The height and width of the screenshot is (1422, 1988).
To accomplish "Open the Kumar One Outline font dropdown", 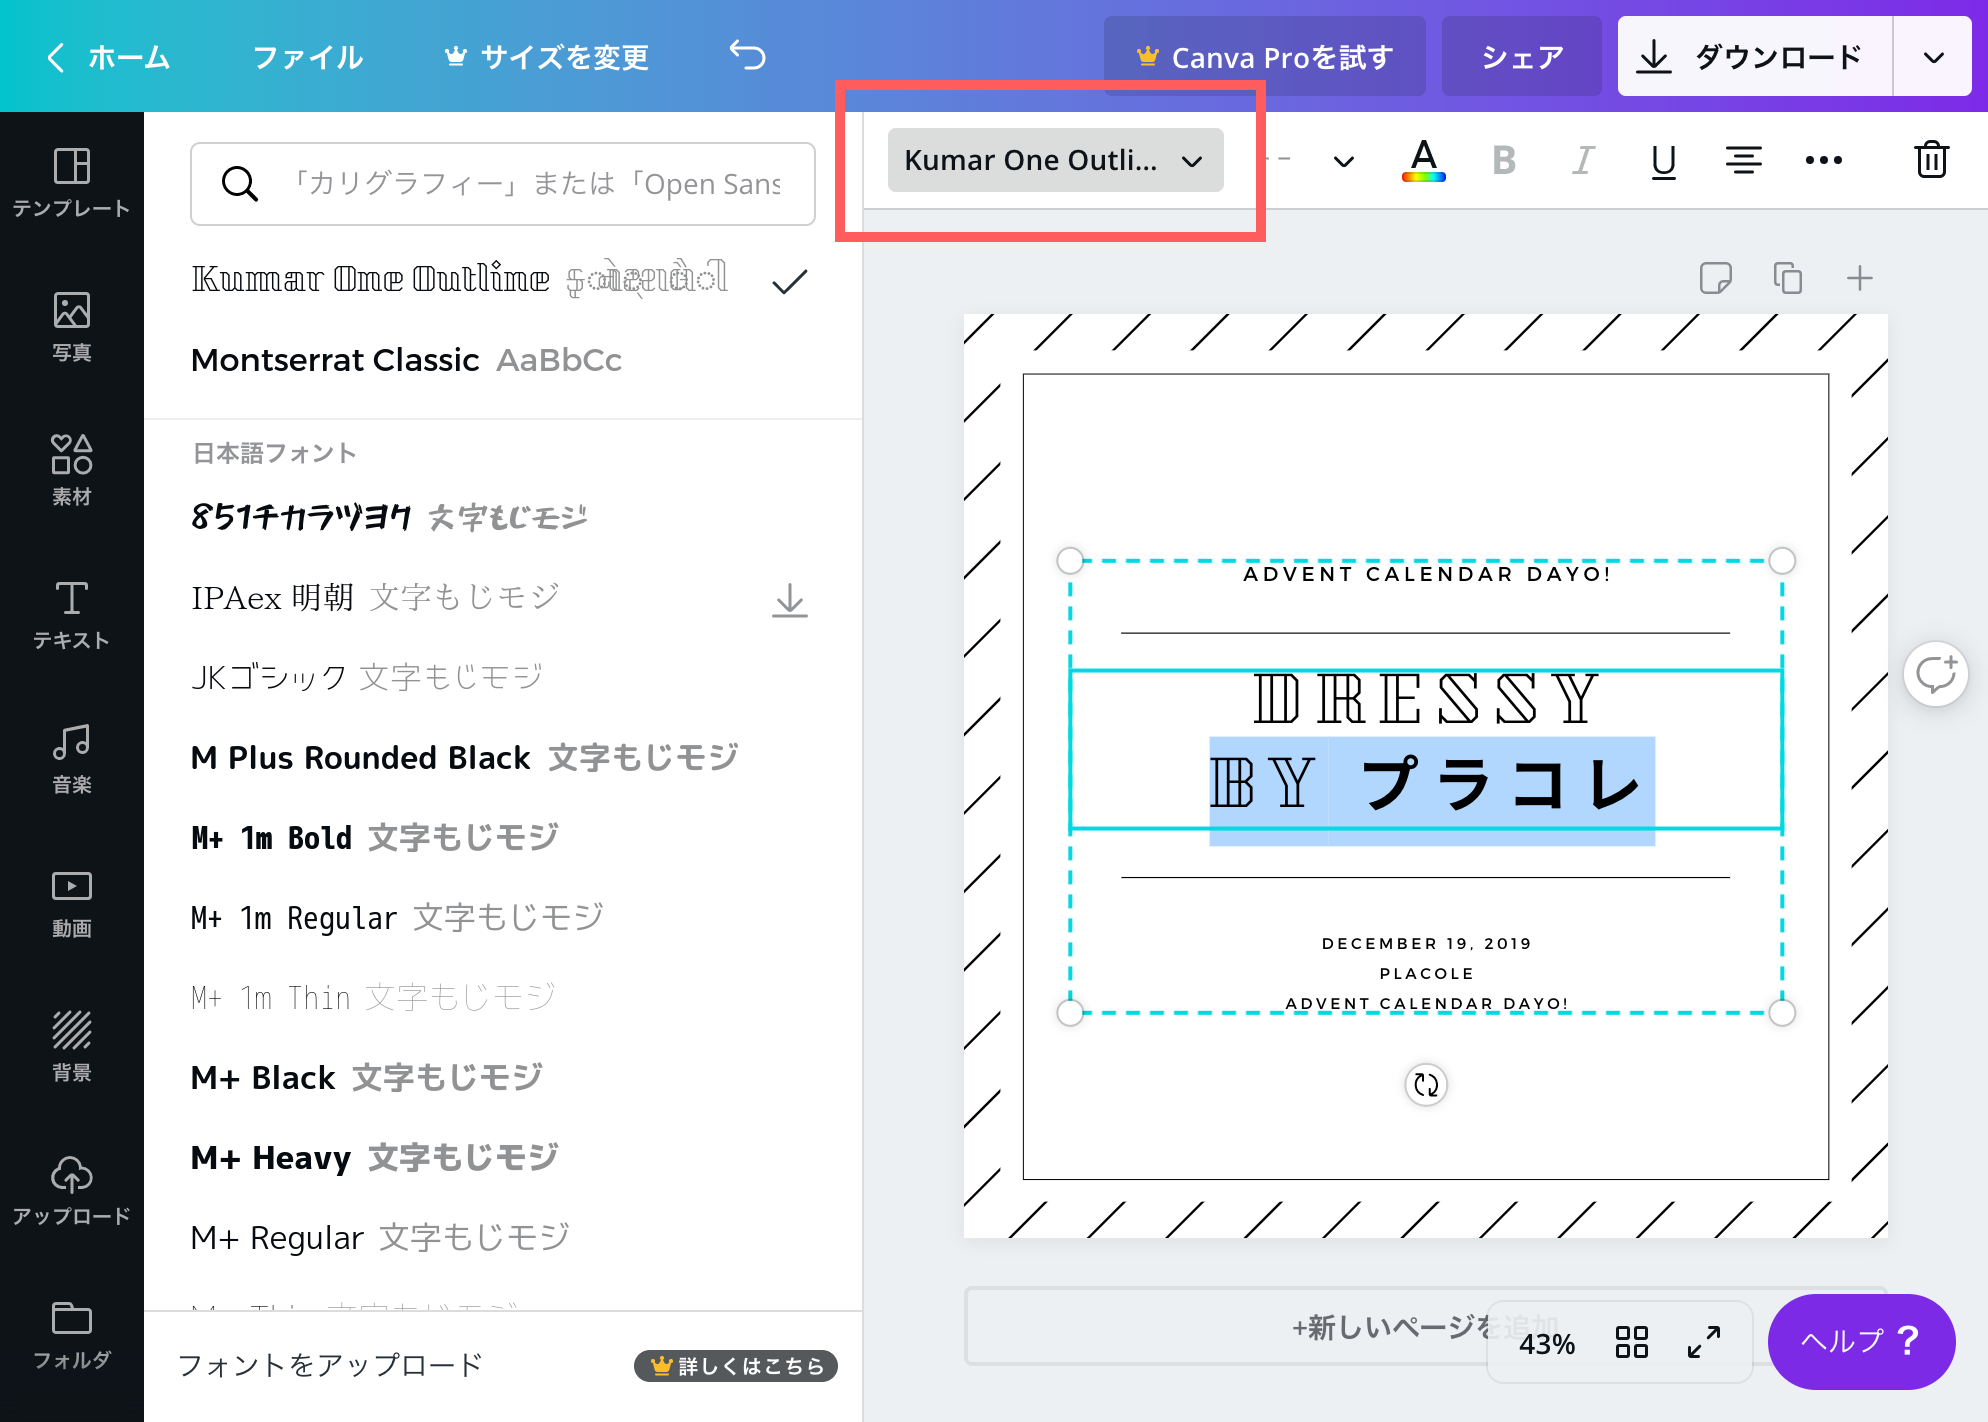I will 1055,159.
